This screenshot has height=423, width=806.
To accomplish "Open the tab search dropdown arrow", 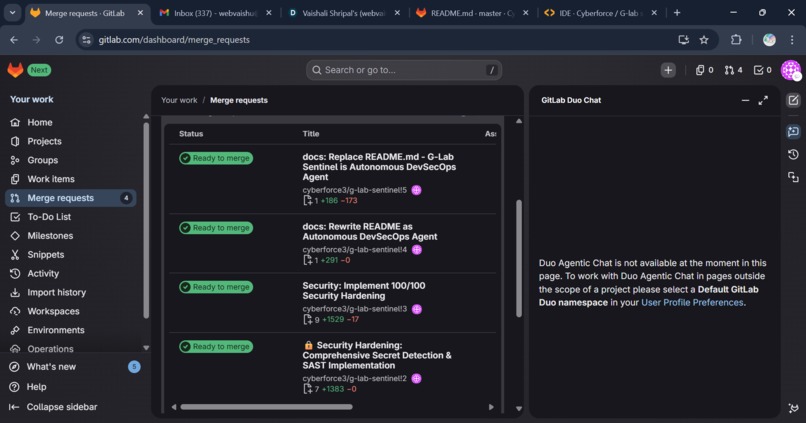I will pos(12,13).
